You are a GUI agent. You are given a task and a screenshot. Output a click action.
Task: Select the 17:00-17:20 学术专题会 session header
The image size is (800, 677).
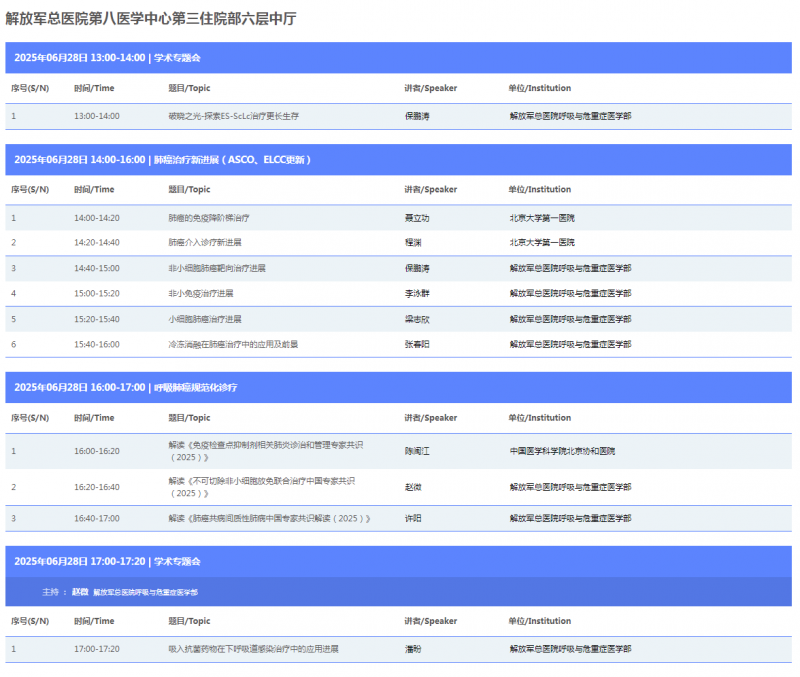pyautogui.click(x=398, y=562)
